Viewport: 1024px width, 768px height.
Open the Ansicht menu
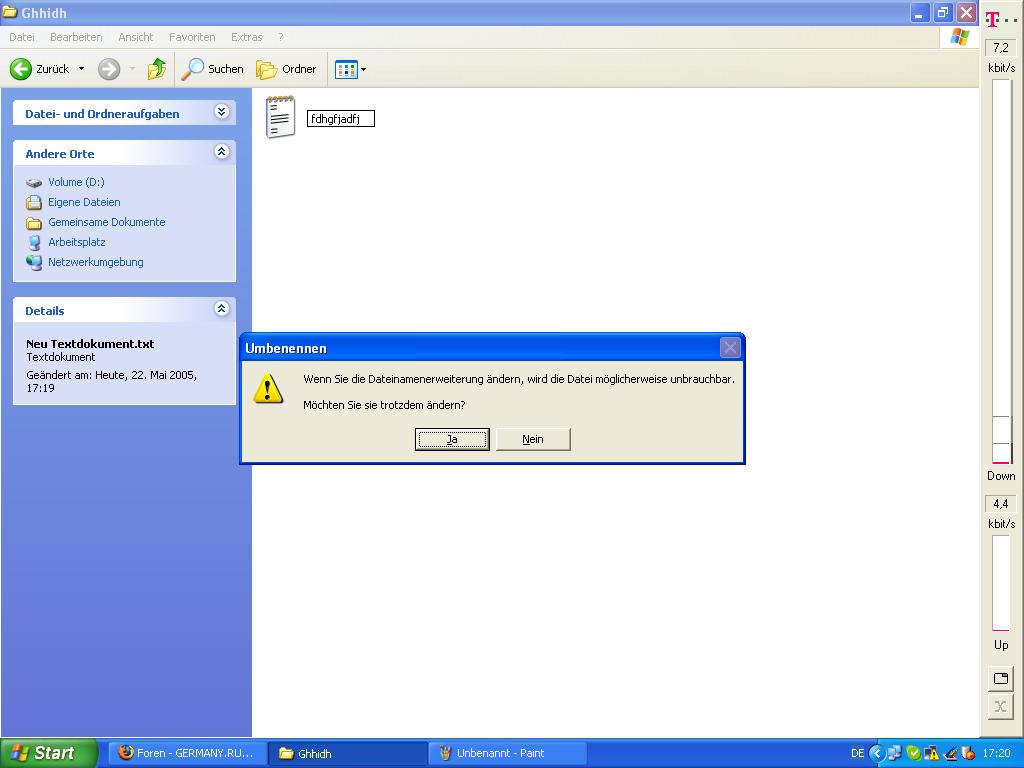tap(135, 37)
